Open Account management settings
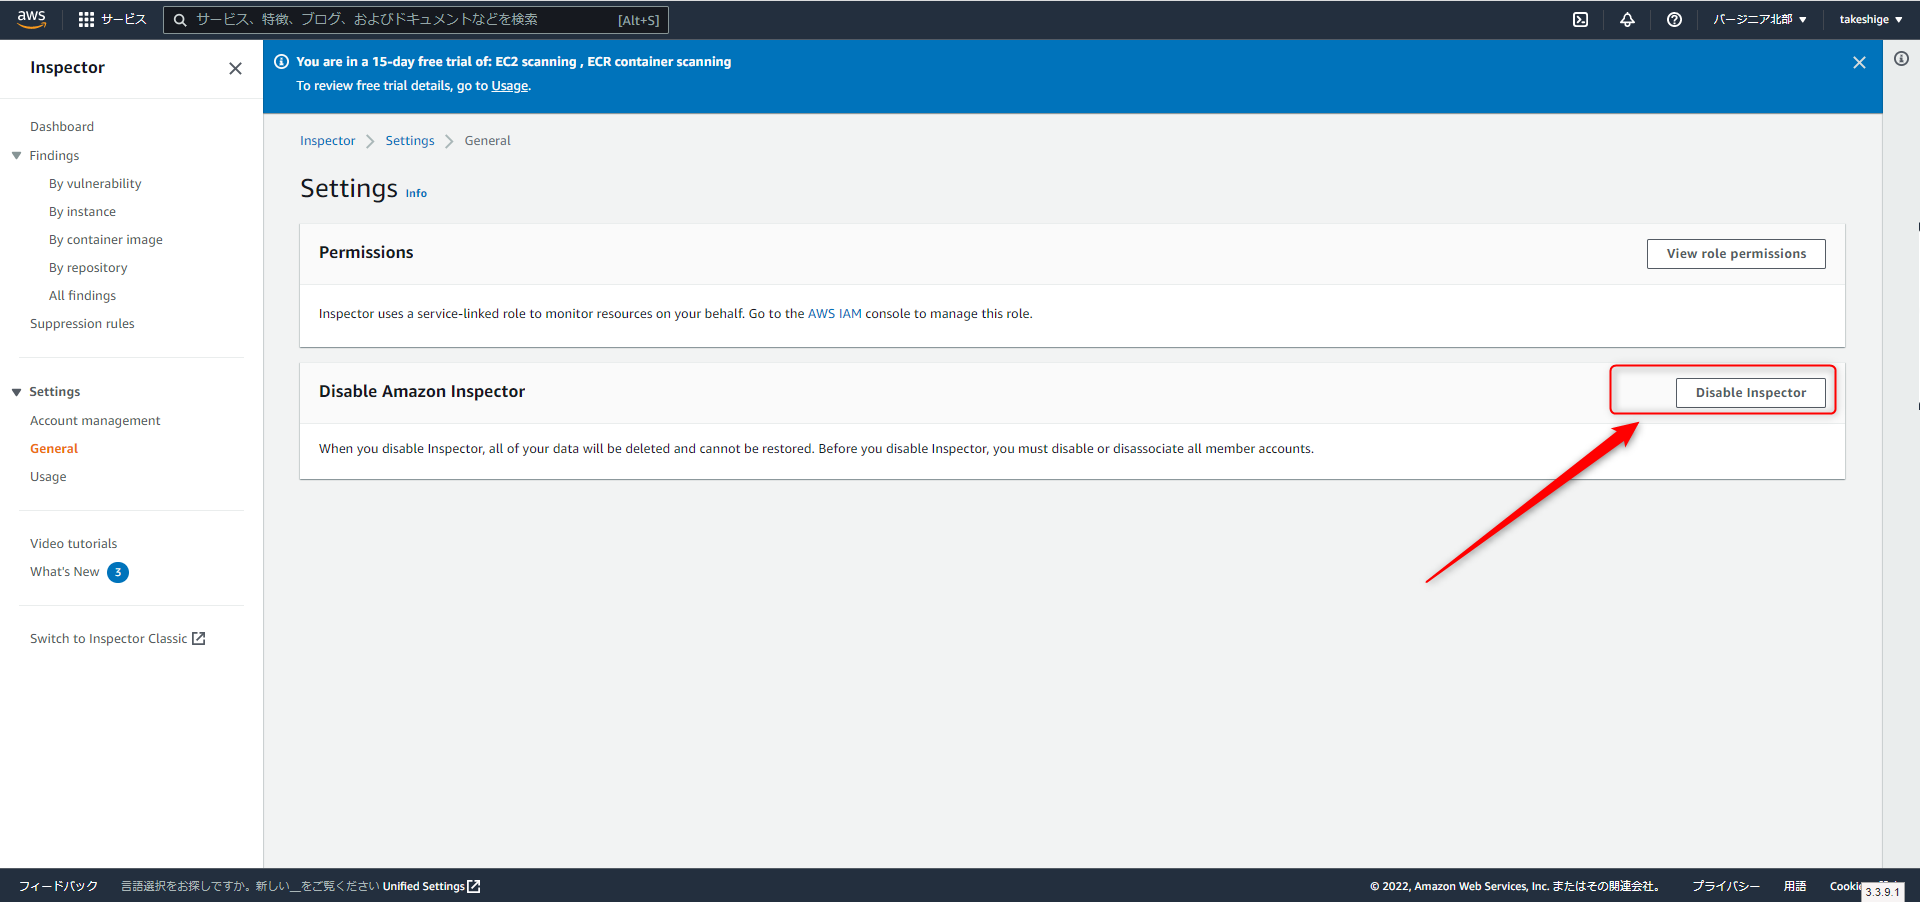The width and height of the screenshot is (1920, 902). click(x=95, y=420)
